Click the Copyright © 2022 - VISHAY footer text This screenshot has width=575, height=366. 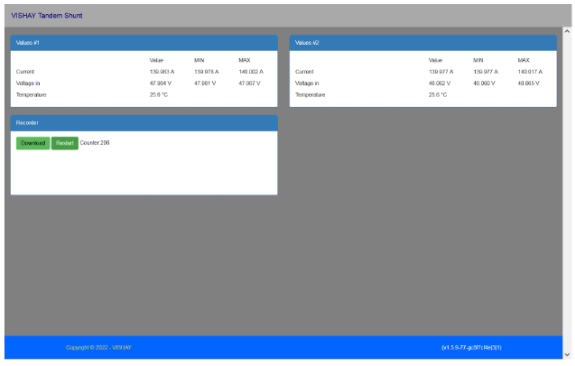click(x=99, y=347)
